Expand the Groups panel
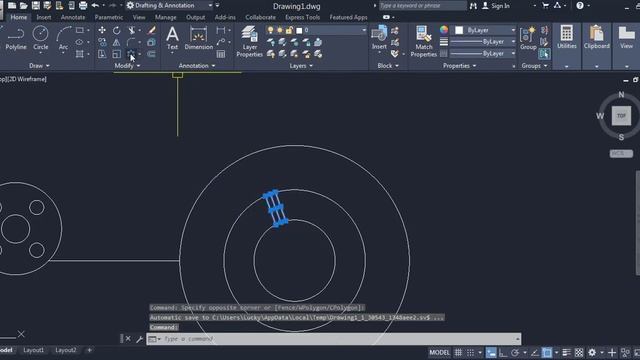 (x=534, y=66)
